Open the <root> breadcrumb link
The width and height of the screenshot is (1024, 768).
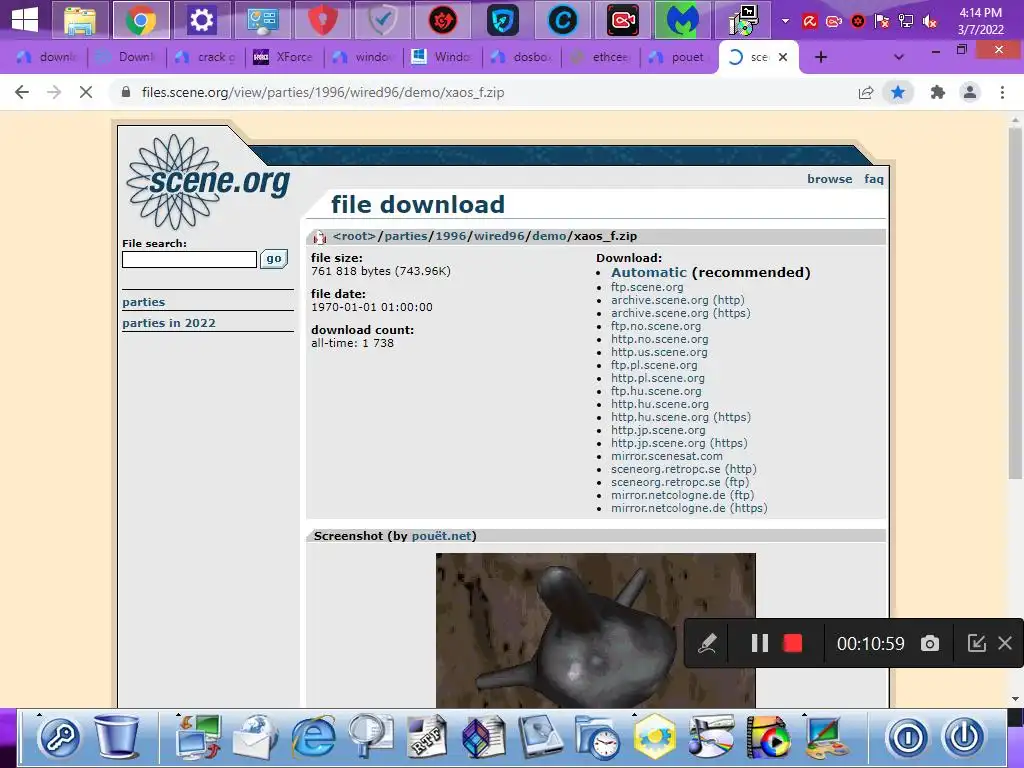(x=355, y=236)
